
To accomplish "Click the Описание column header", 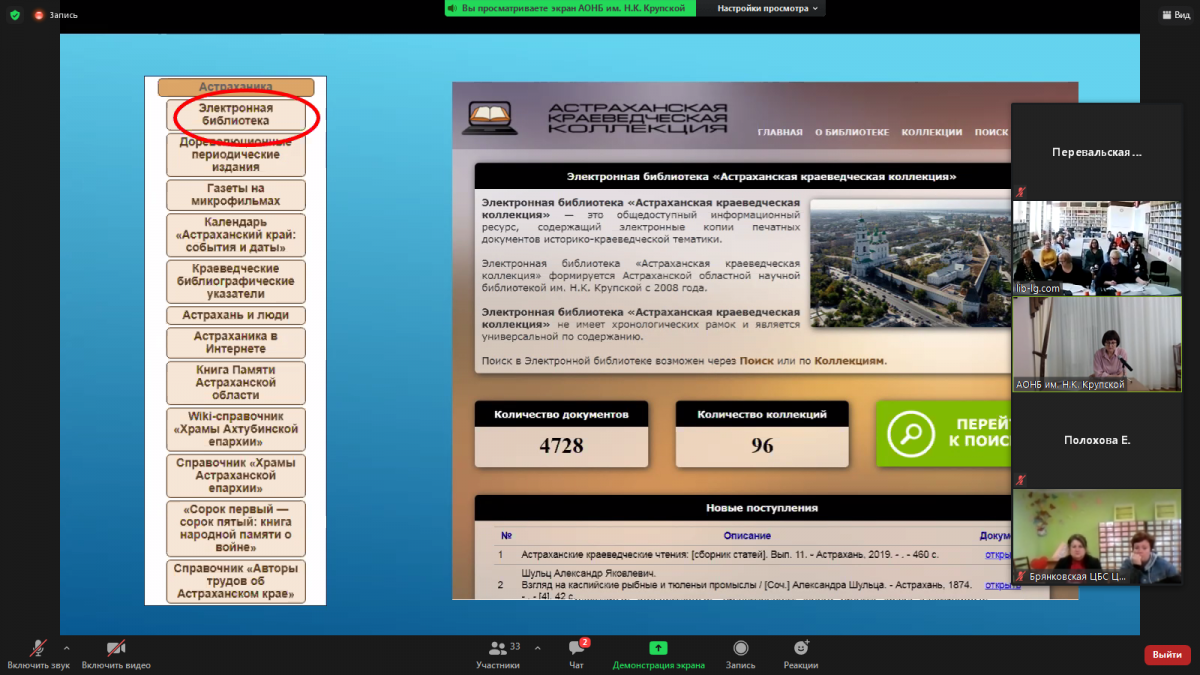I will pos(747,536).
